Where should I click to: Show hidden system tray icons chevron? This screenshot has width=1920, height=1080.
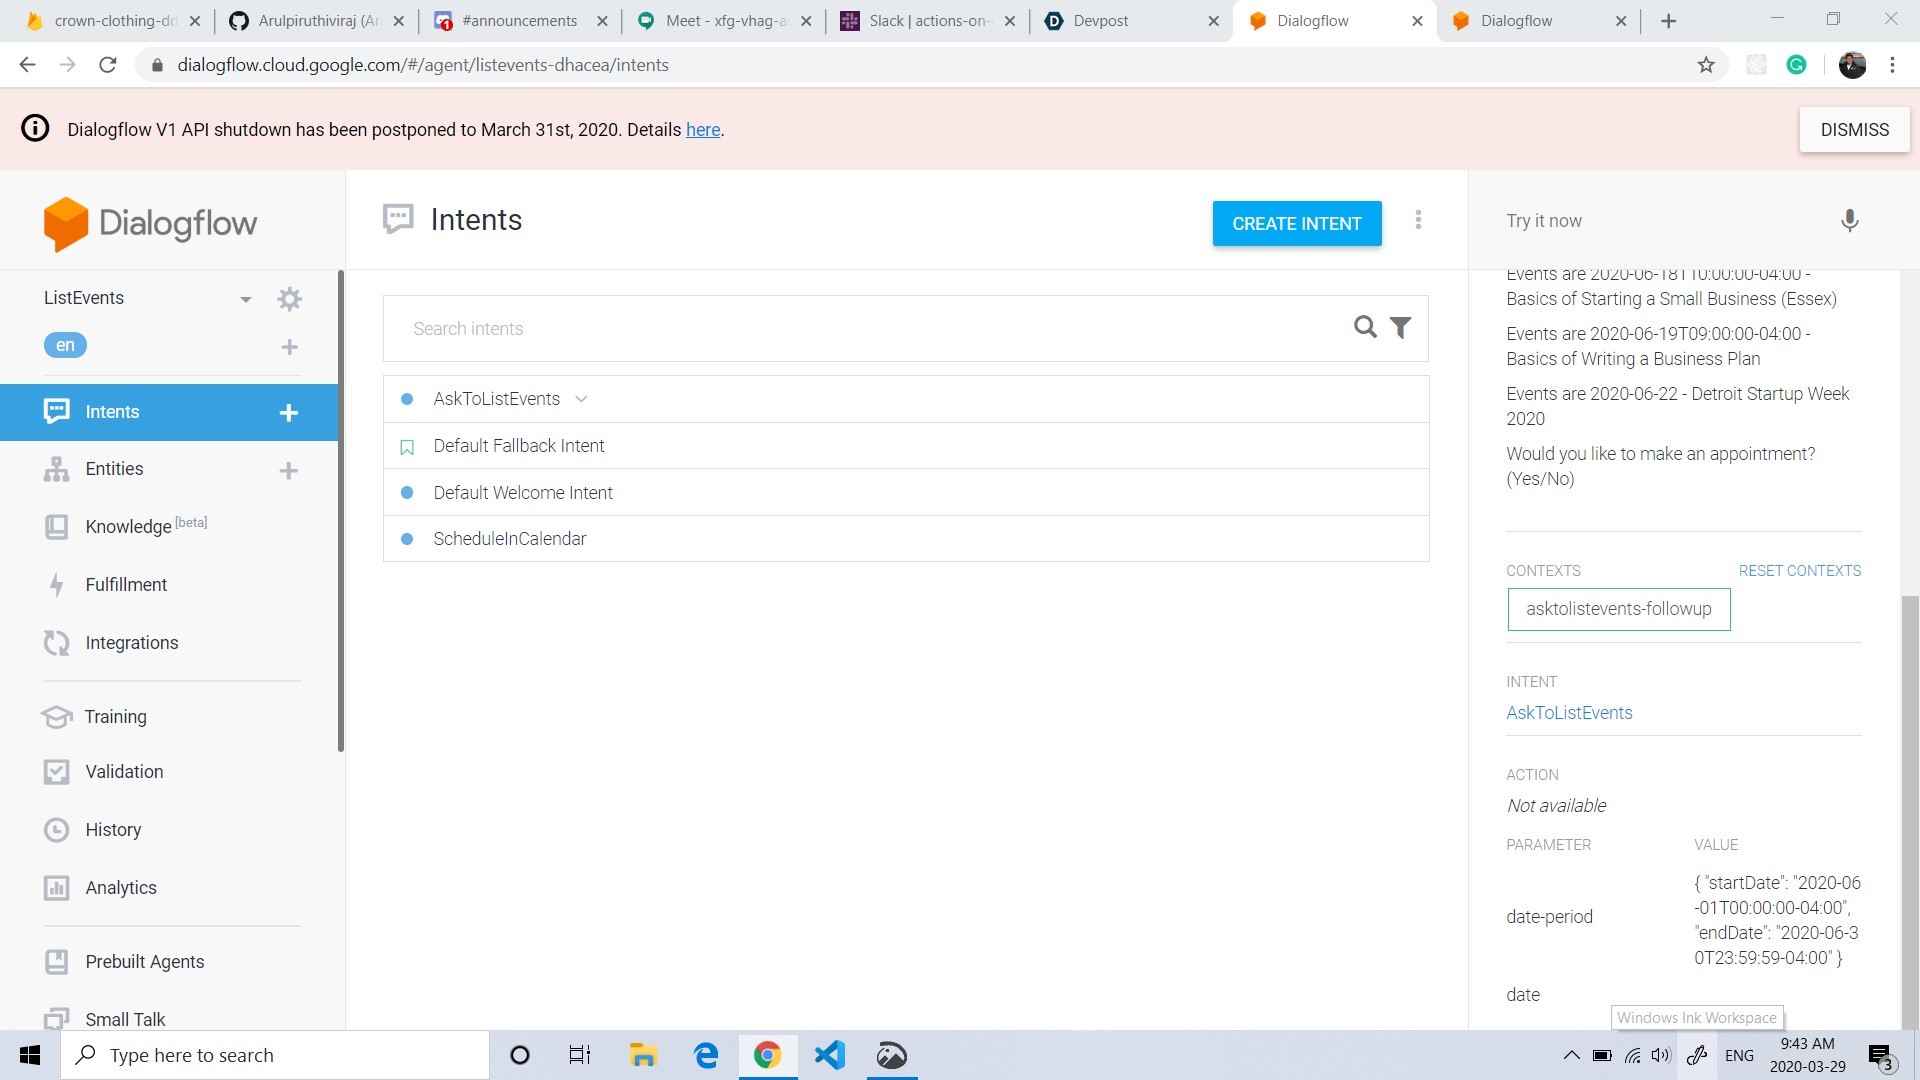tap(1571, 1055)
